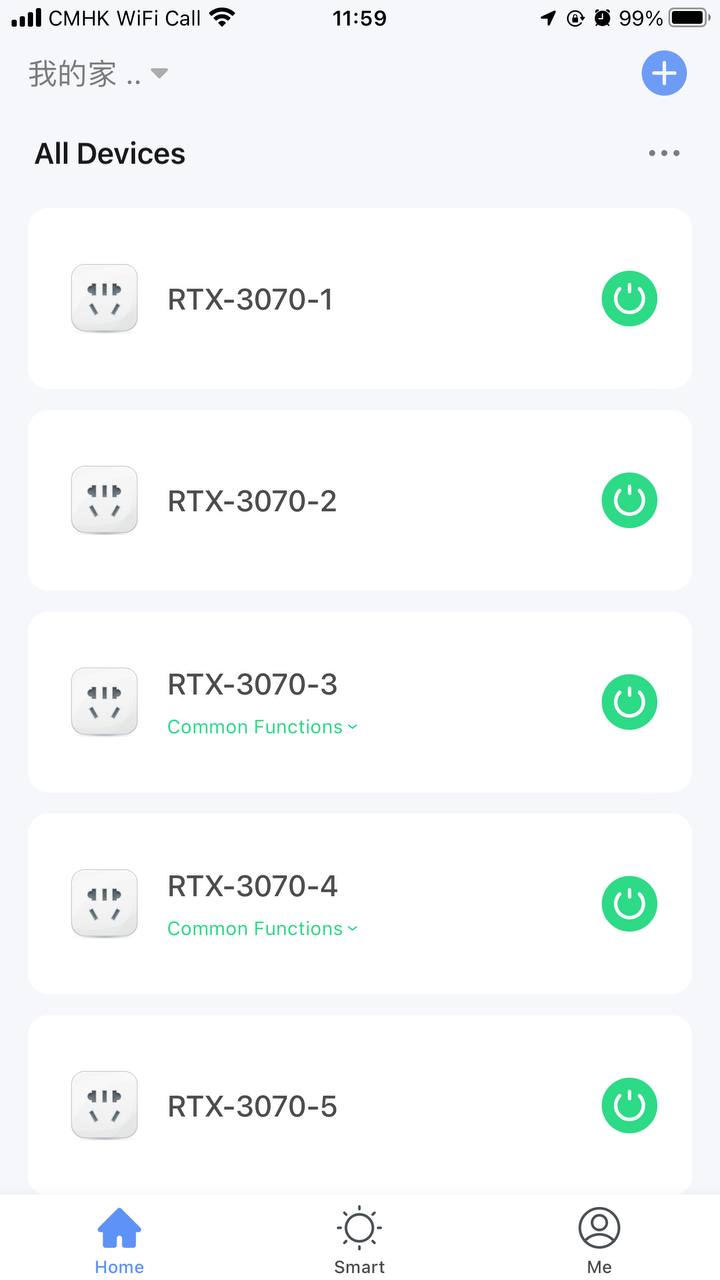Screen dimensions: 720x1280
Task: Toggle power for RTX-3070-1
Action: pos(629,298)
